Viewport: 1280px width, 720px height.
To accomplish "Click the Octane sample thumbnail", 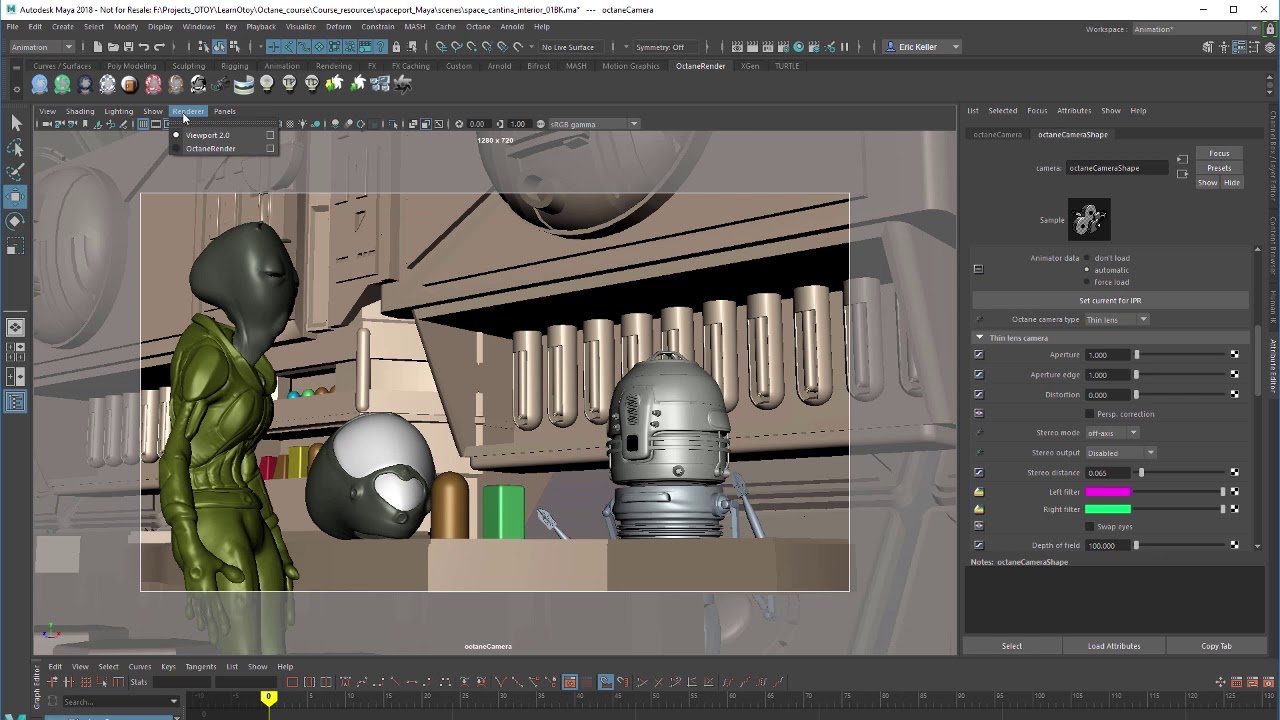I will click(x=1089, y=220).
